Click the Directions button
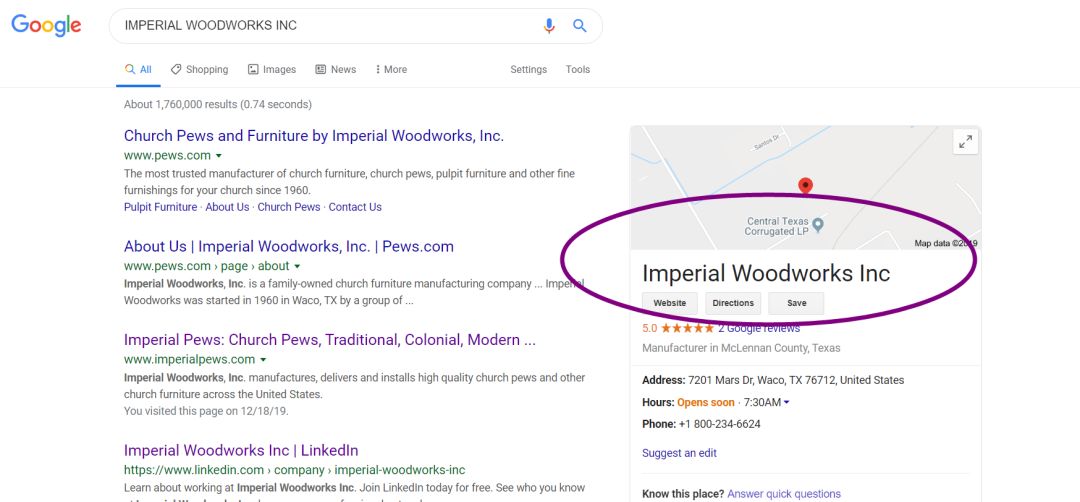Image resolution: width=1080 pixels, height=502 pixels. coord(733,303)
